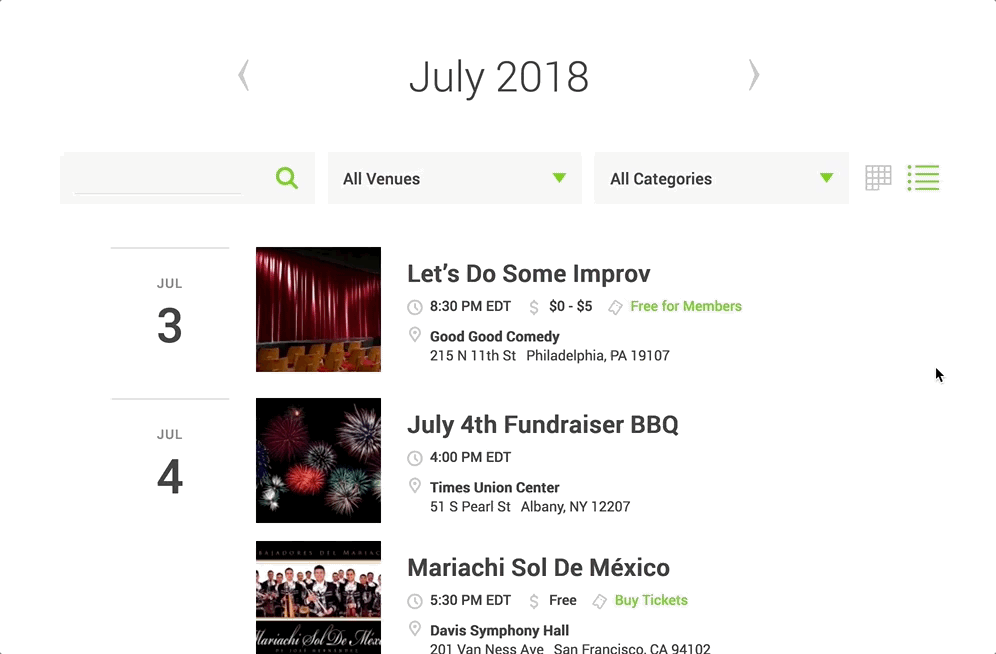Open the Let's Do Some Improv event

tap(528, 274)
